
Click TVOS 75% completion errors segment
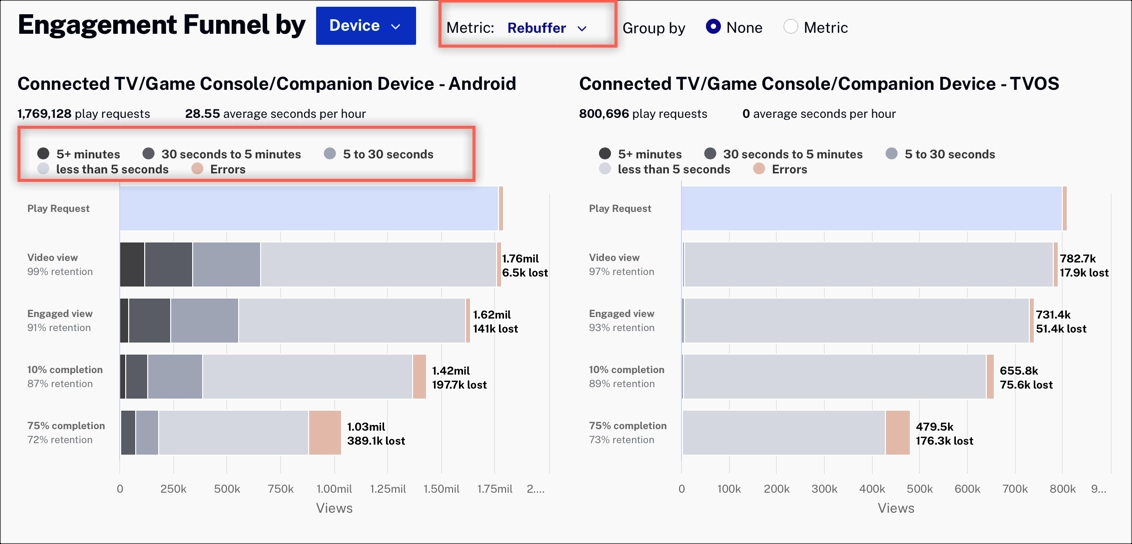(x=898, y=433)
